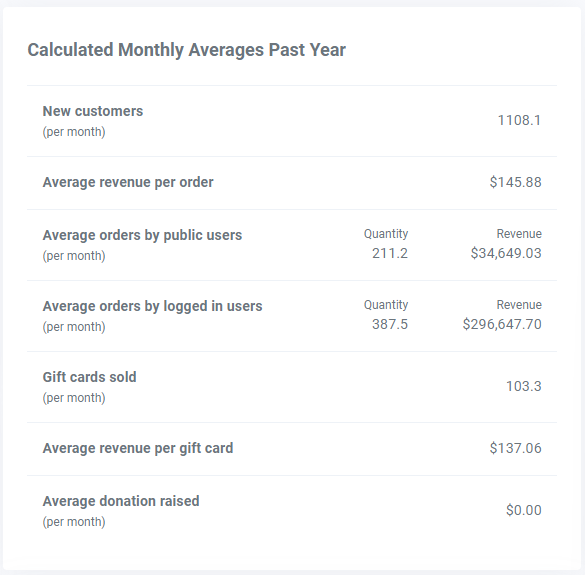Select the Average donation raised label
585x575 pixels.
point(121,501)
